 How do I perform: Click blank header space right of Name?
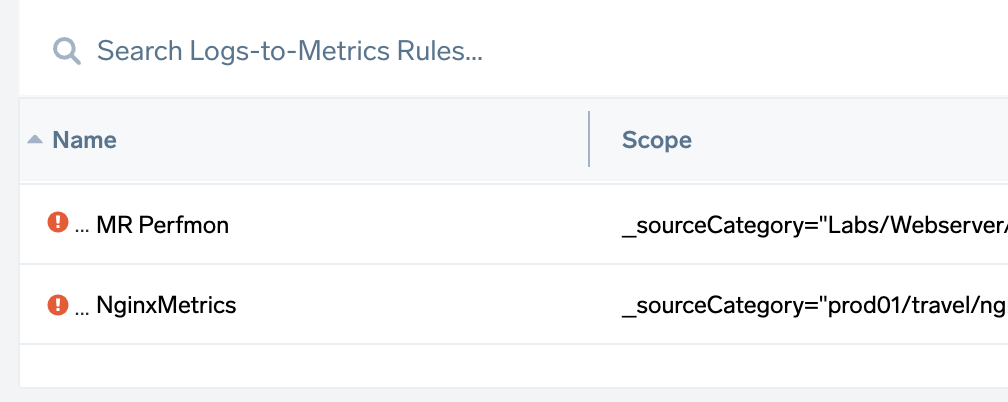coord(350,140)
